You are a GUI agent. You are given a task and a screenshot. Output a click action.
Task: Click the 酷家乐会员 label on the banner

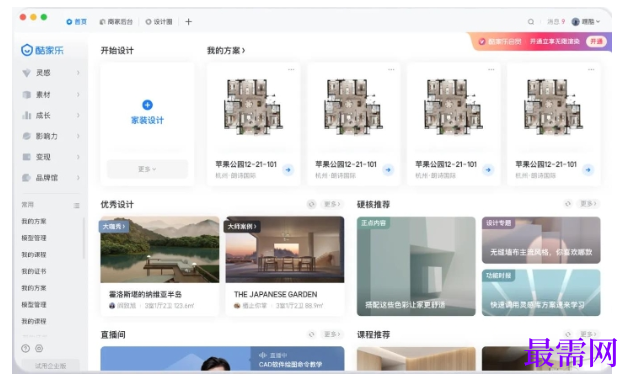tap(504, 41)
